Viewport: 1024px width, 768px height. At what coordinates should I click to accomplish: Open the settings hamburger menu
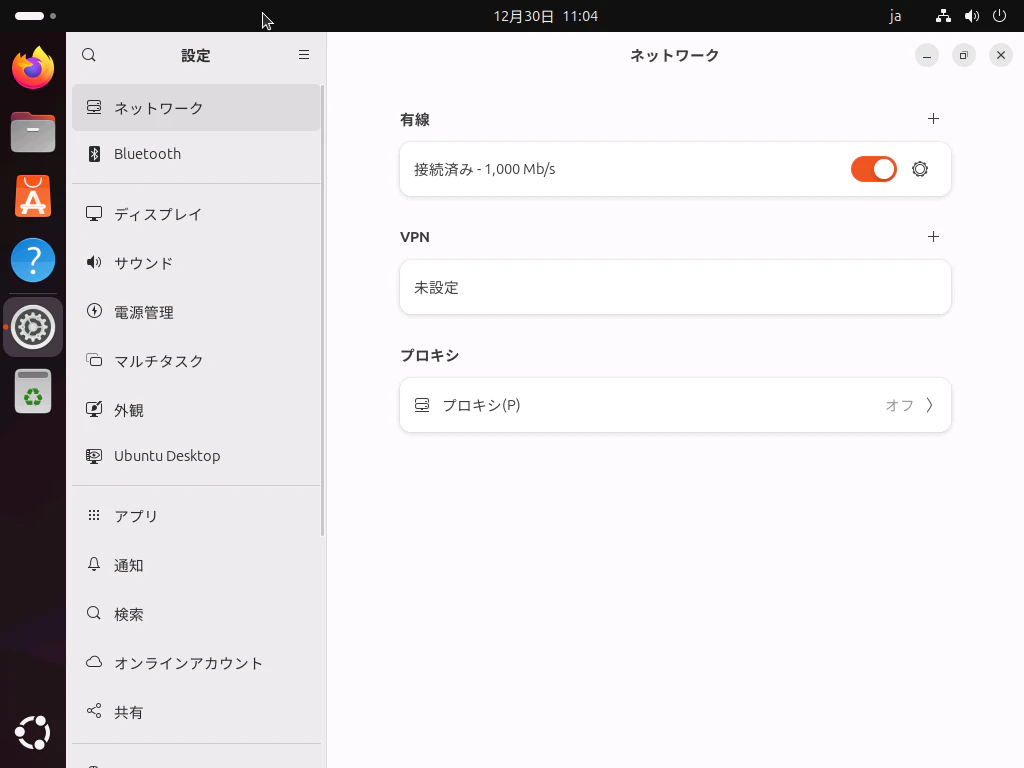tap(304, 55)
